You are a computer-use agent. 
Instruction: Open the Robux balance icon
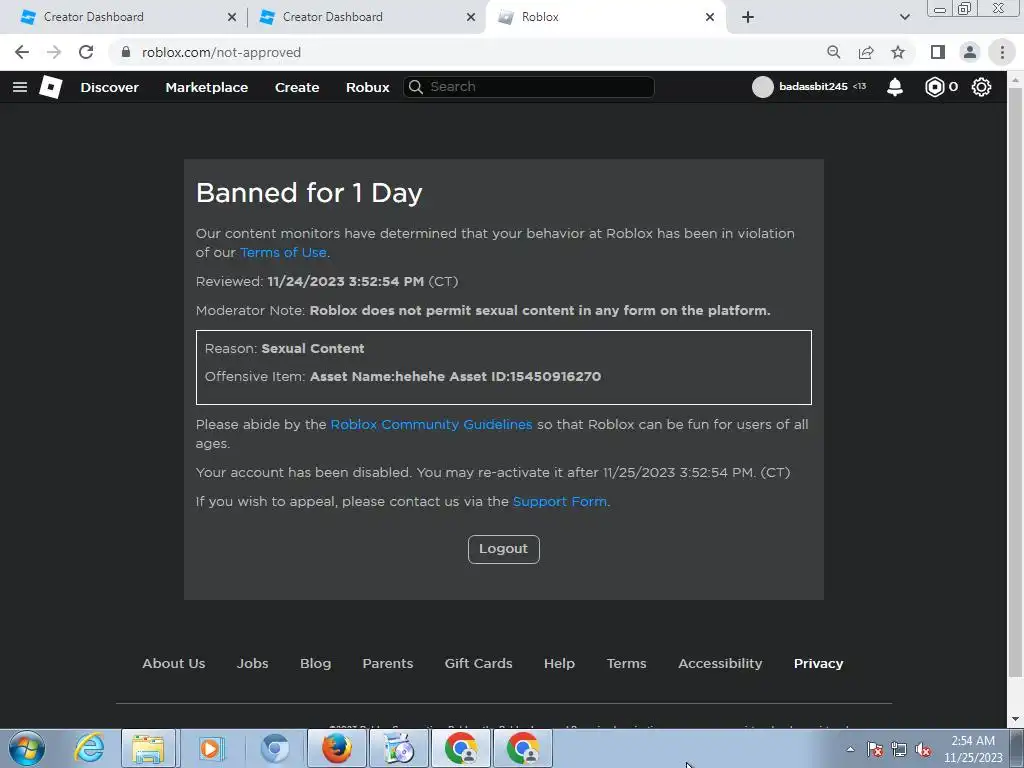point(935,87)
